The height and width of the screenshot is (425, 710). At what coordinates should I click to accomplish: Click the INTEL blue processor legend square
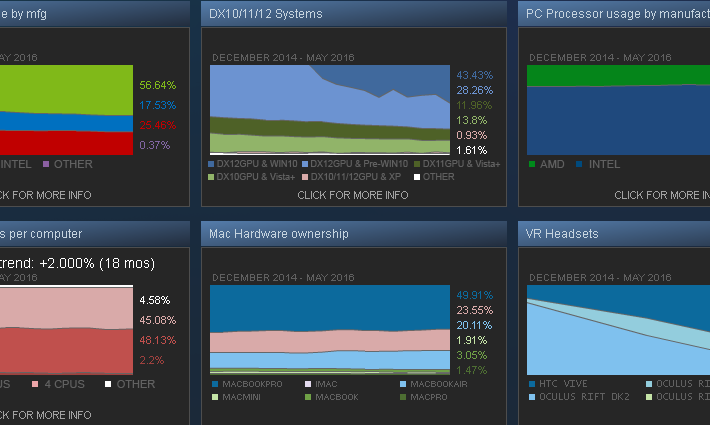point(579,164)
